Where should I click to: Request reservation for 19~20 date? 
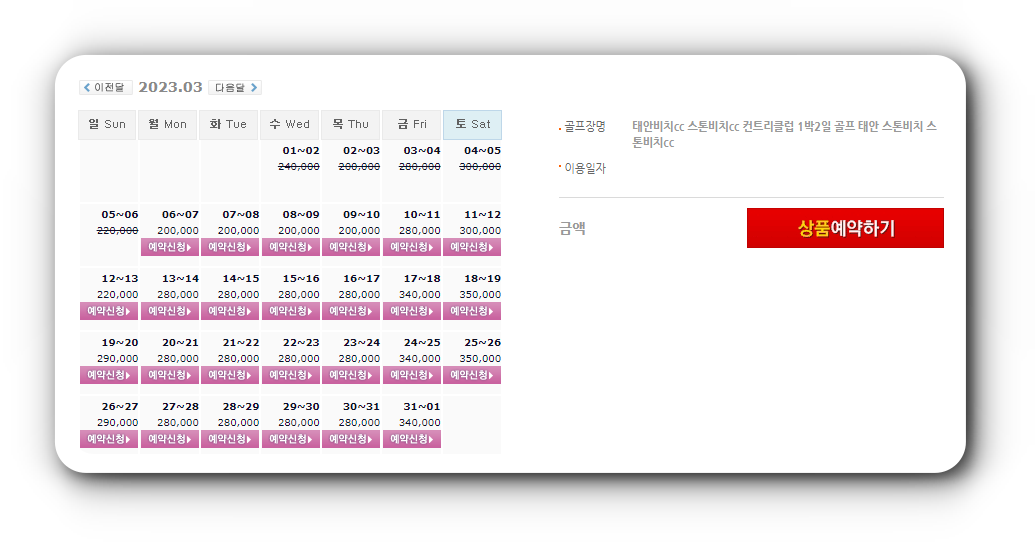coord(109,375)
